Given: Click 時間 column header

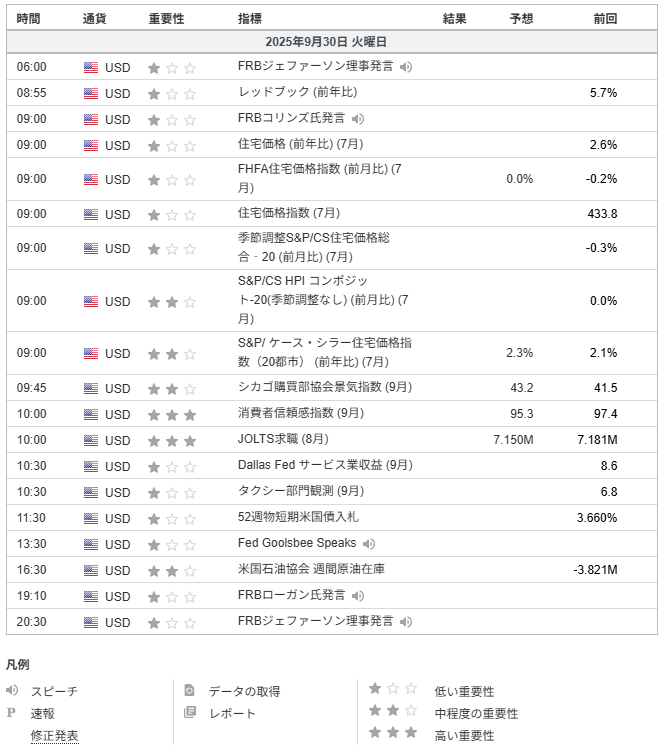Looking at the screenshot, I should [30, 18].
